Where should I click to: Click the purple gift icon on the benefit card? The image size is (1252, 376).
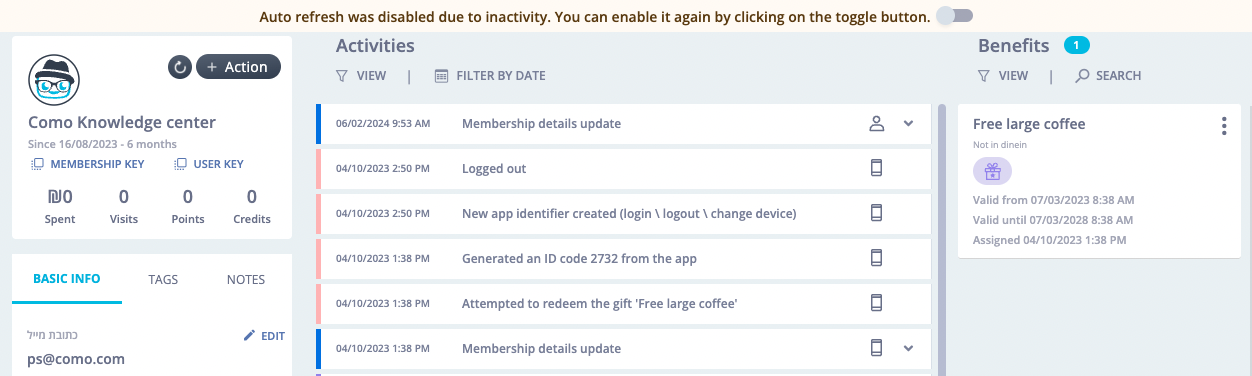(992, 172)
